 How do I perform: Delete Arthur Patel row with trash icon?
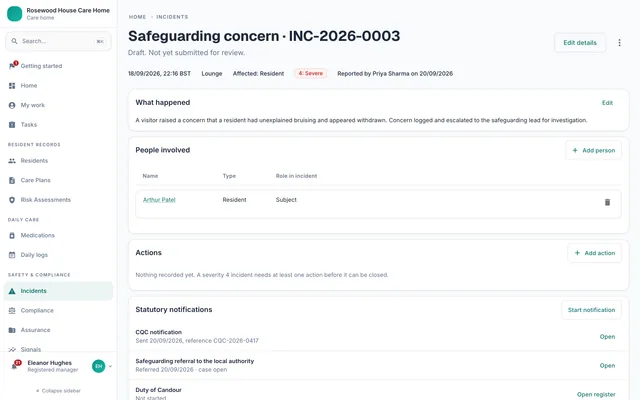(x=607, y=202)
